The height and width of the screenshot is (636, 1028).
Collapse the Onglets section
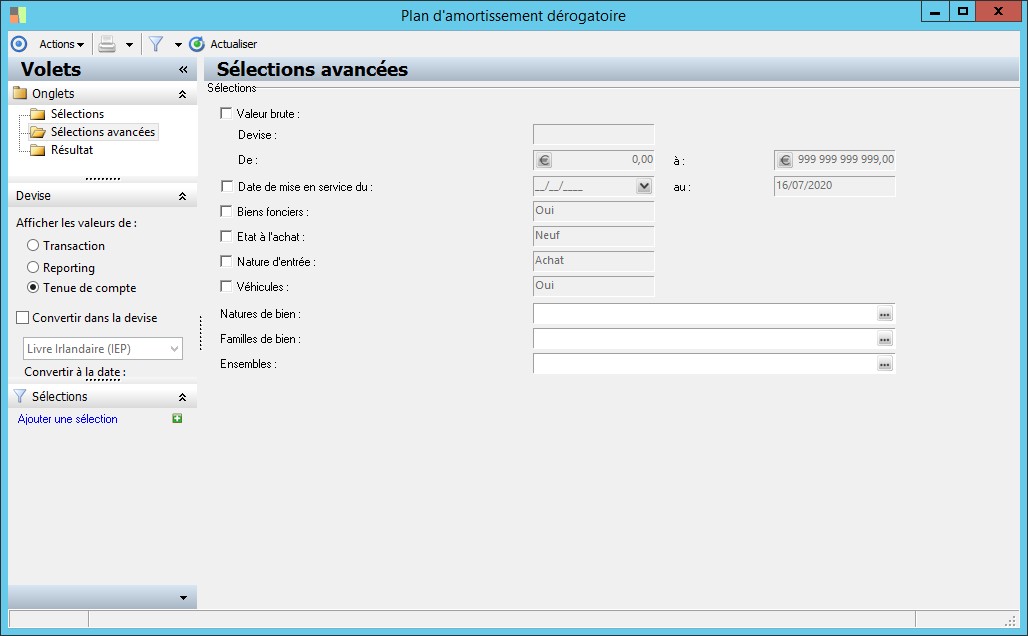coord(182,94)
